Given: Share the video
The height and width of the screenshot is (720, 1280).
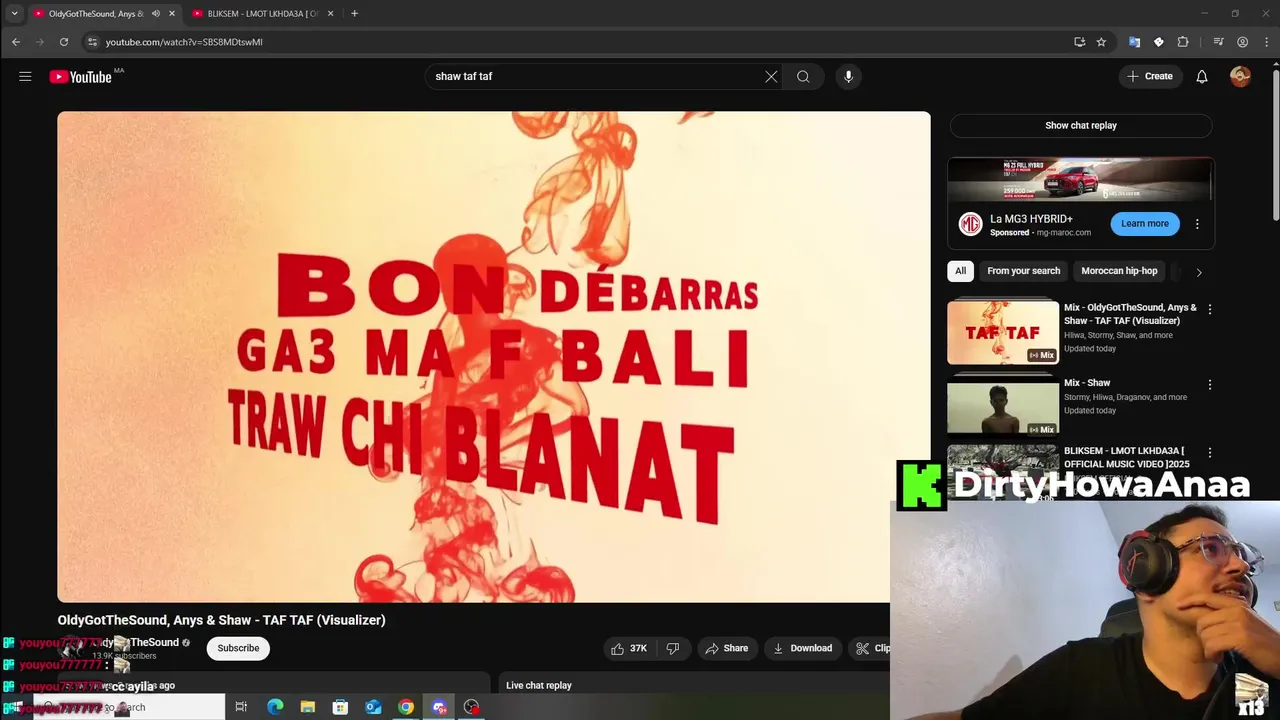Looking at the screenshot, I should point(726,648).
